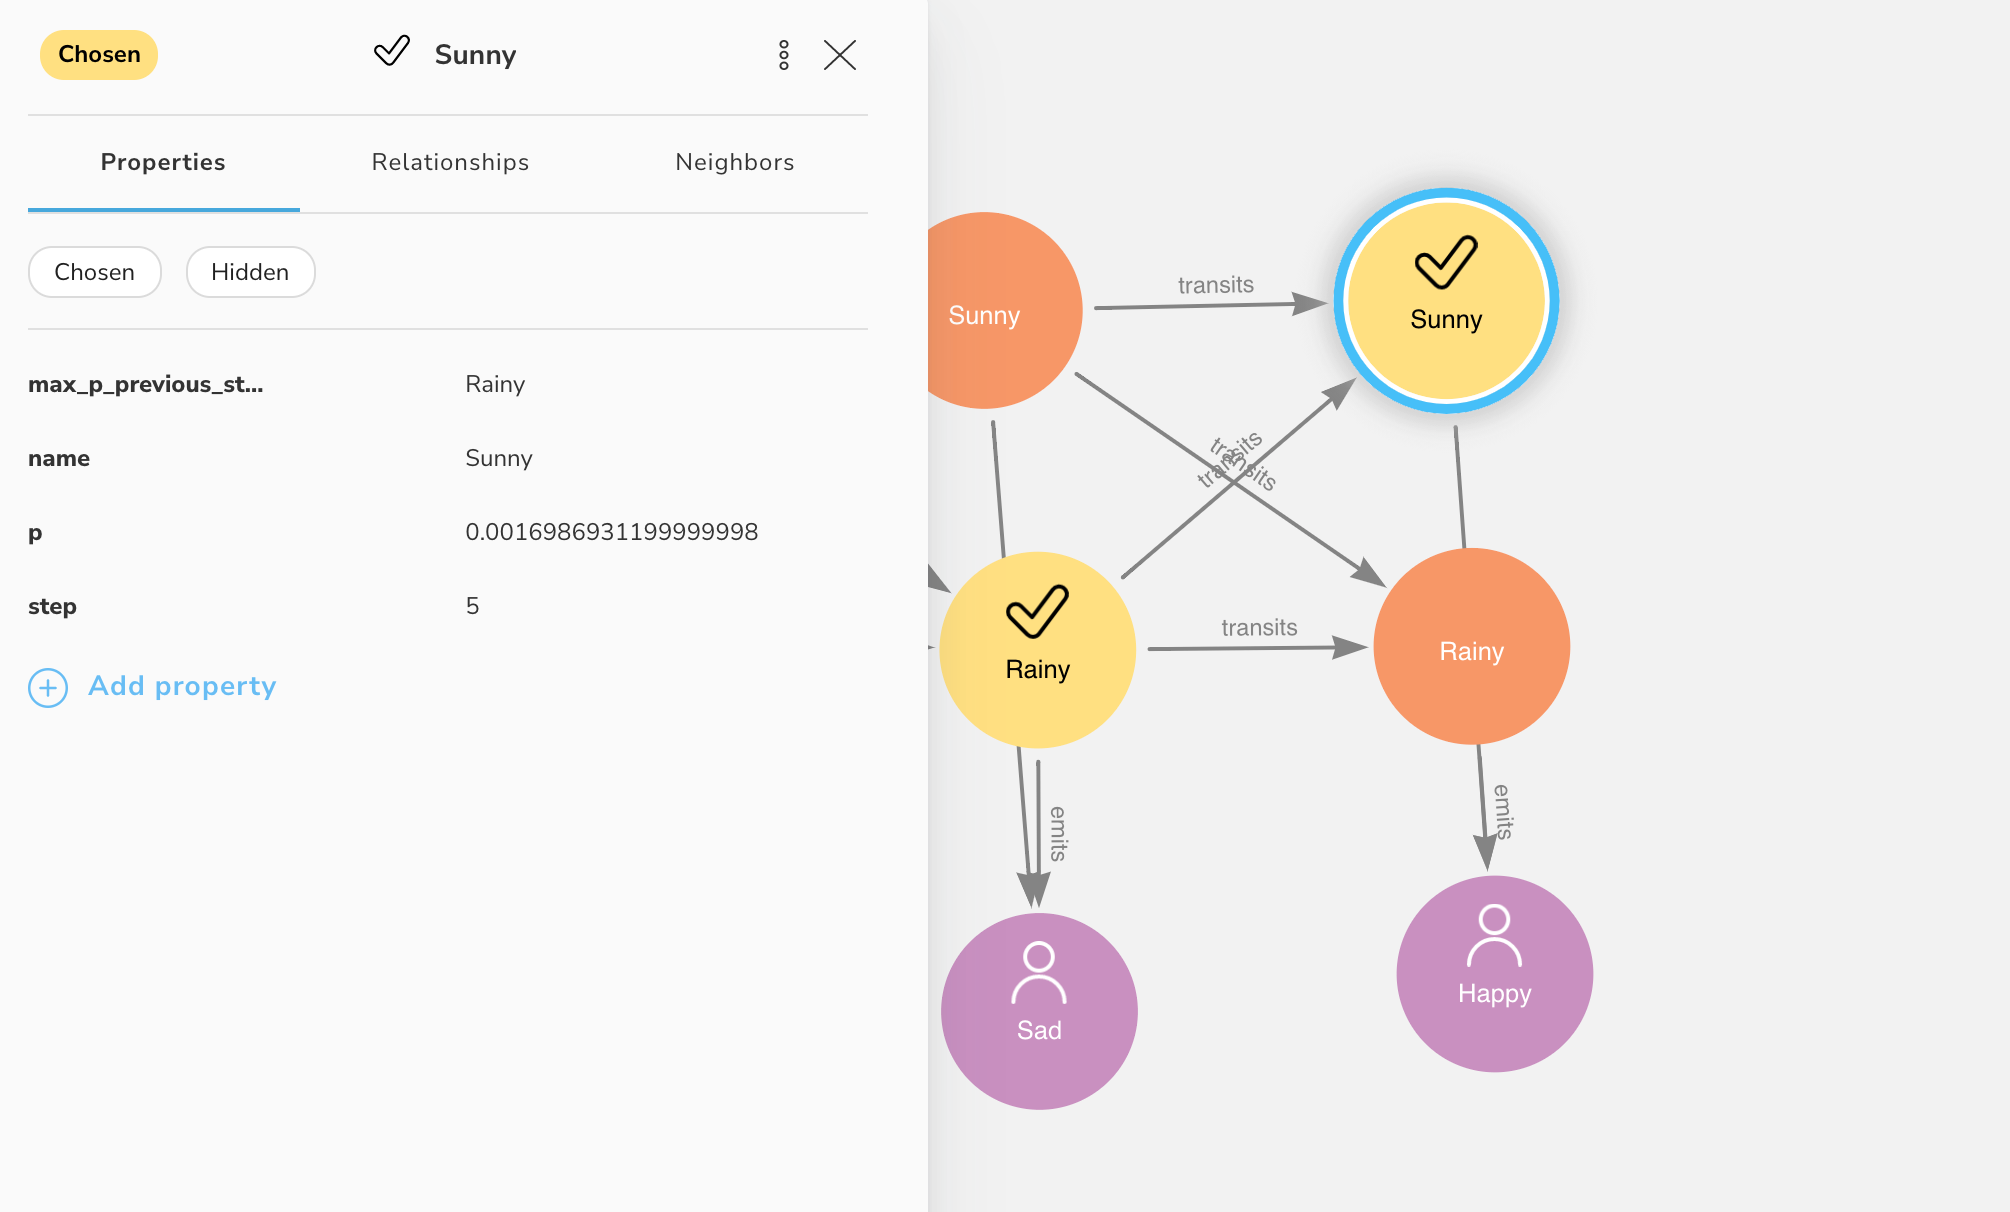Click the yellow Chosen label badge
2010x1212 pixels.
(x=99, y=54)
